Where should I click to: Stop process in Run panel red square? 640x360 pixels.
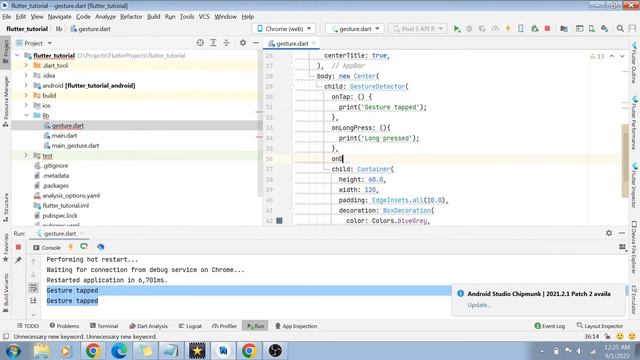(18, 247)
